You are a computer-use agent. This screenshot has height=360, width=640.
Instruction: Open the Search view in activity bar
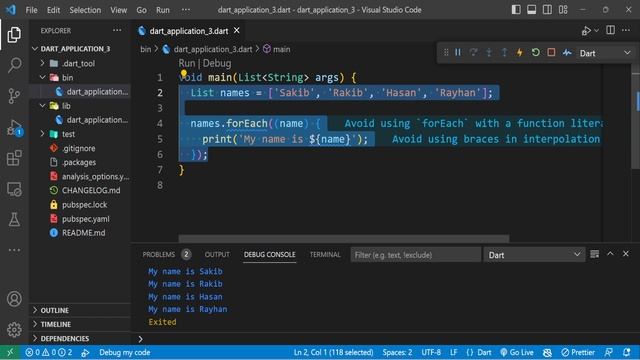click(x=14, y=65)
